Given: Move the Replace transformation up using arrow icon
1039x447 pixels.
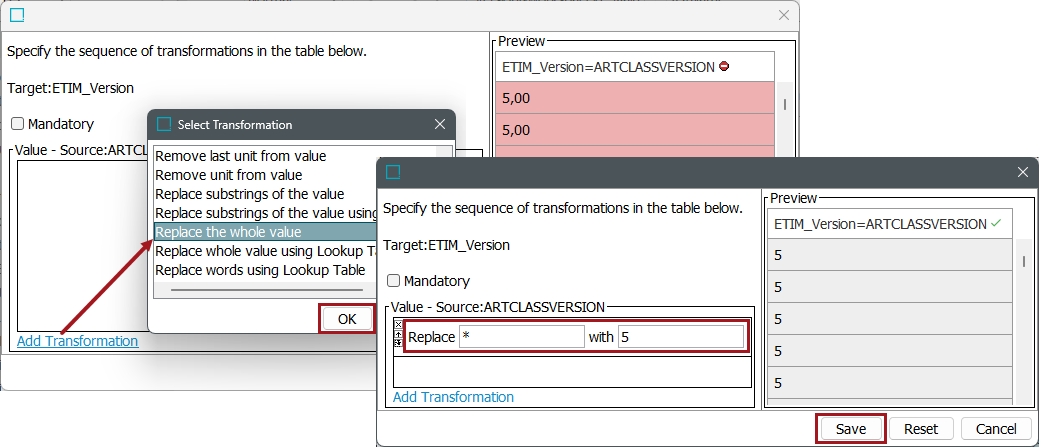Looking at the screenshot, I should [399, 335].
